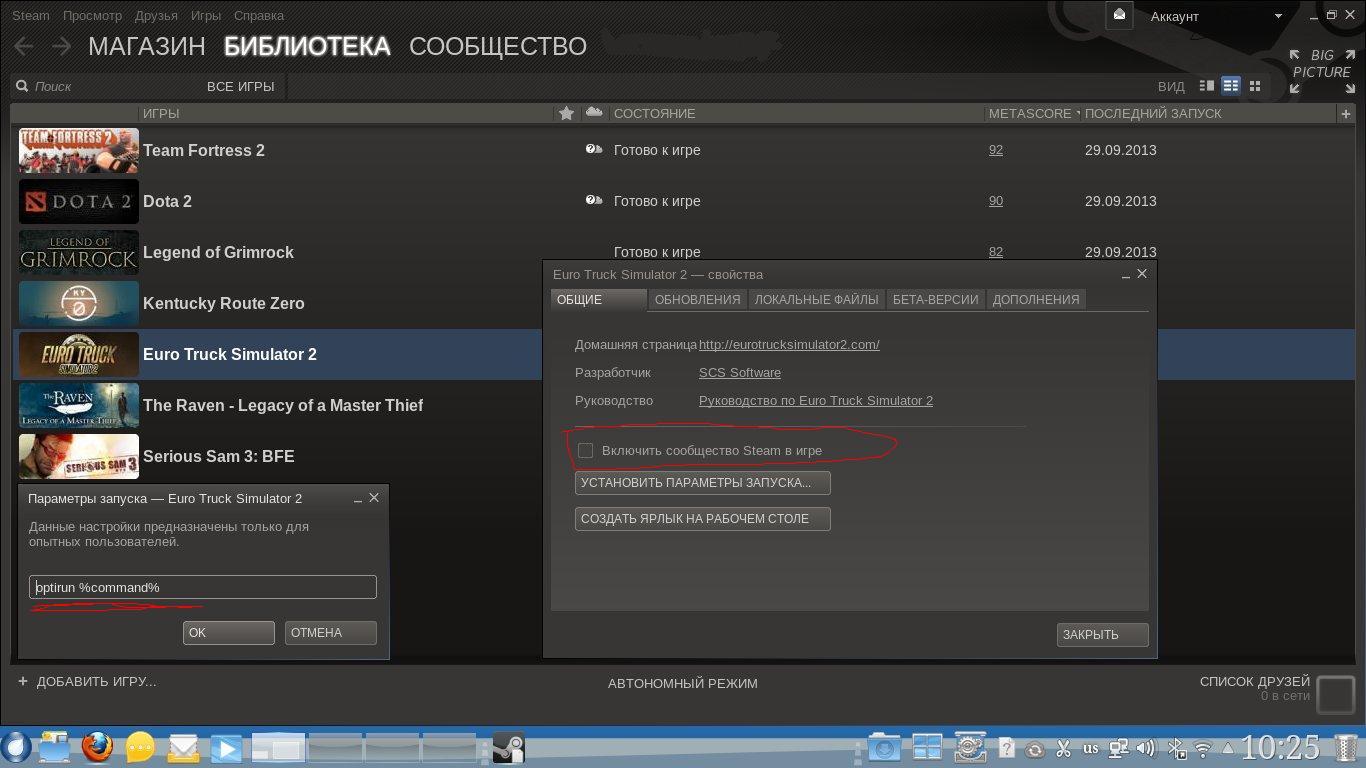Click ЗАКРЫТЬ in the properties window

pyautogui.click(x=1103, y=635)
